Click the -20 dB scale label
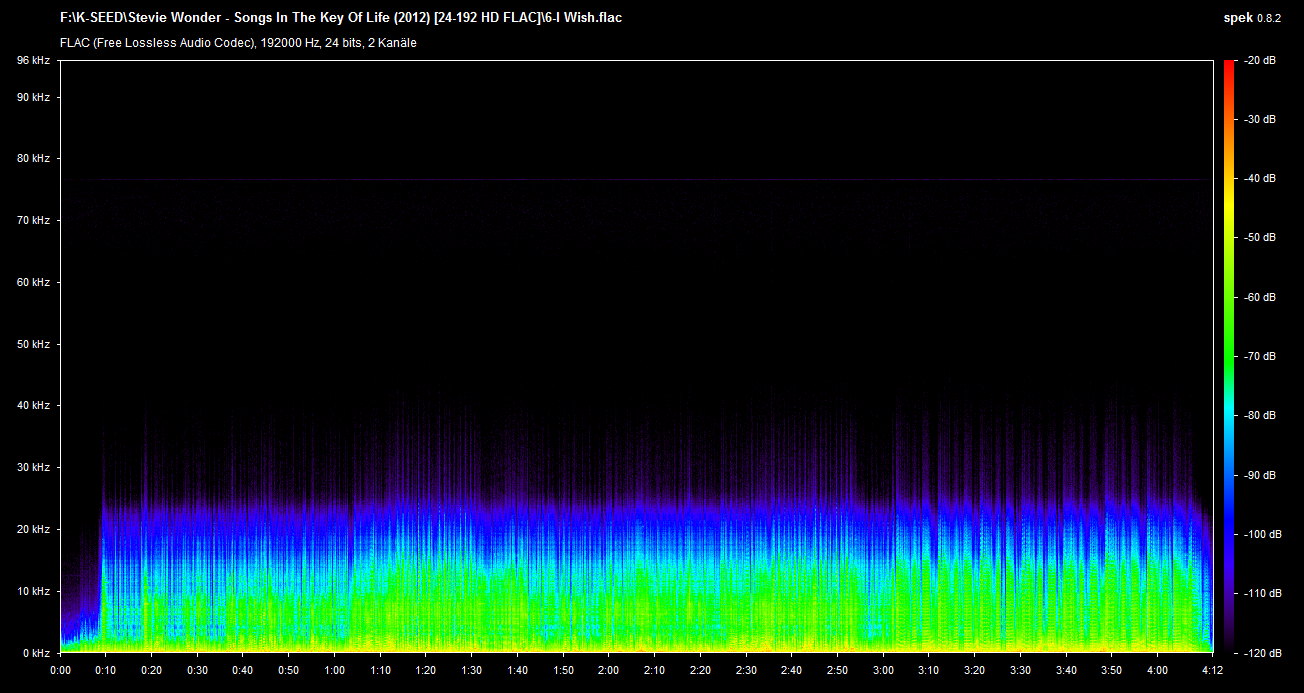Viewport: 1304px width, 693px height. (x=1259, y=61)
